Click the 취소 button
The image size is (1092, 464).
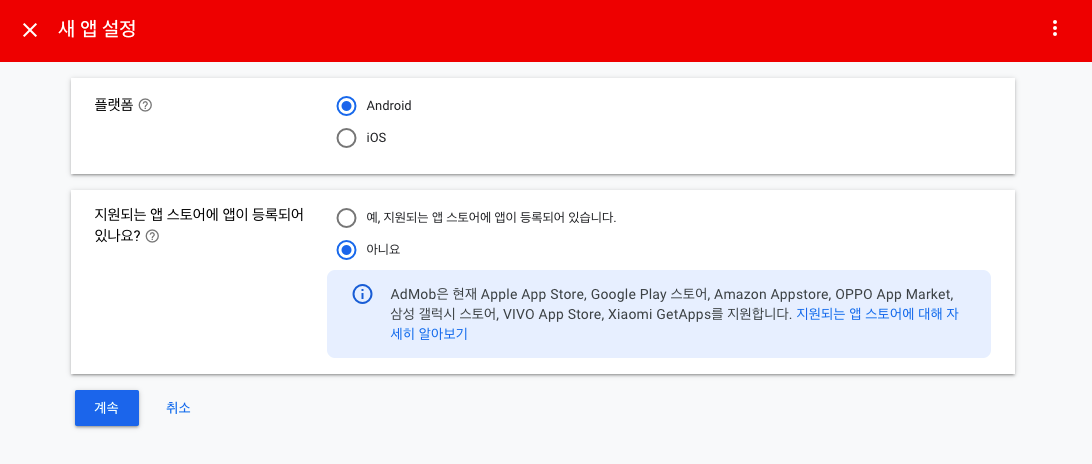pyautogui.click(x=178, y=408)
